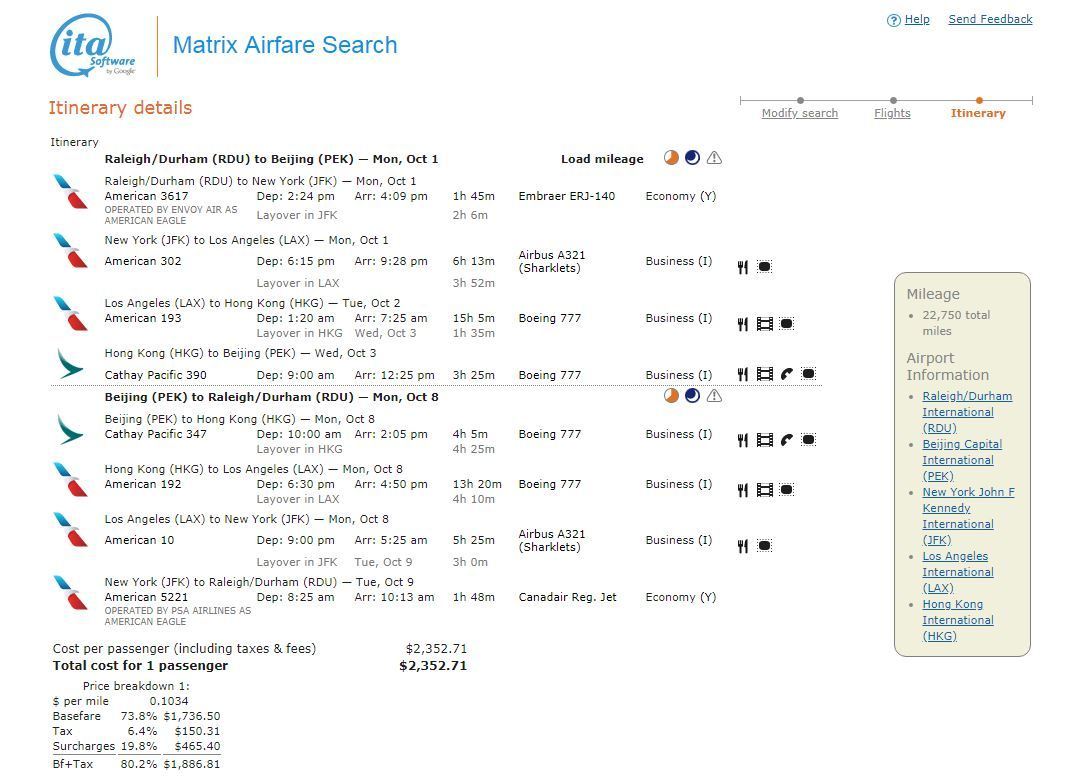Viewport: 1074px width, 777px height.
Task: Click the meal icon for Cathay Pacific 390
Action: [x=742, y=373]
